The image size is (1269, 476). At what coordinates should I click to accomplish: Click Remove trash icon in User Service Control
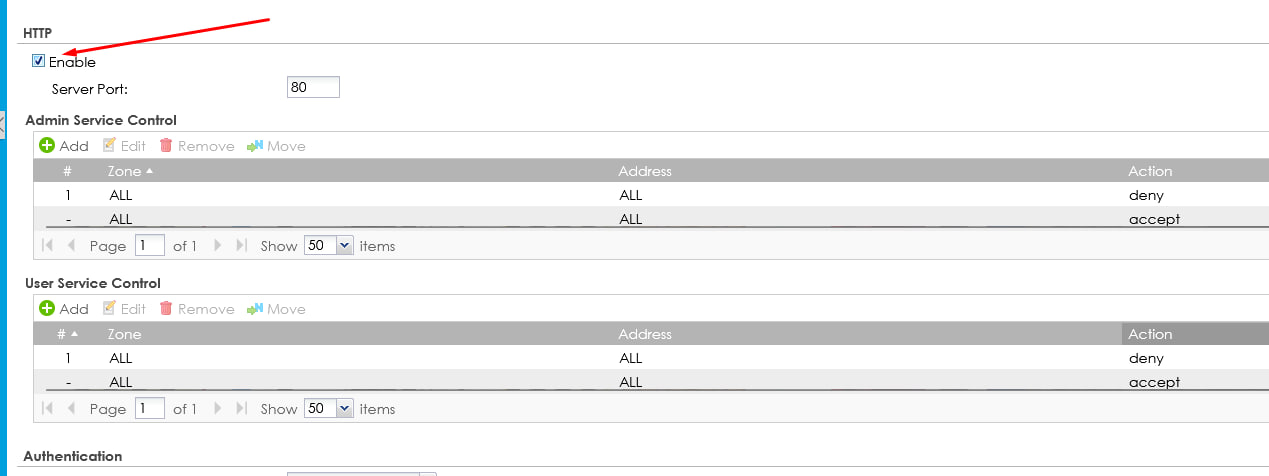click(x=166, y=309)
